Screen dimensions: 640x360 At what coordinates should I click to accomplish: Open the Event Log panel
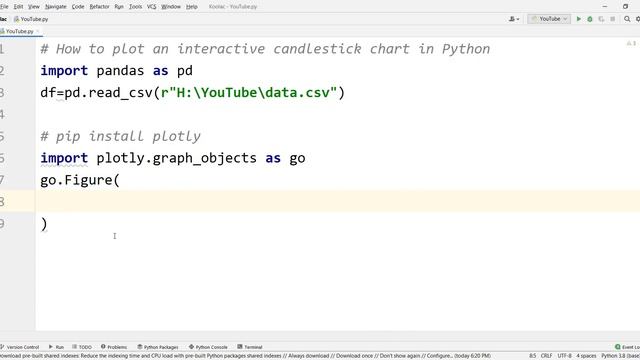pos(628,347)
